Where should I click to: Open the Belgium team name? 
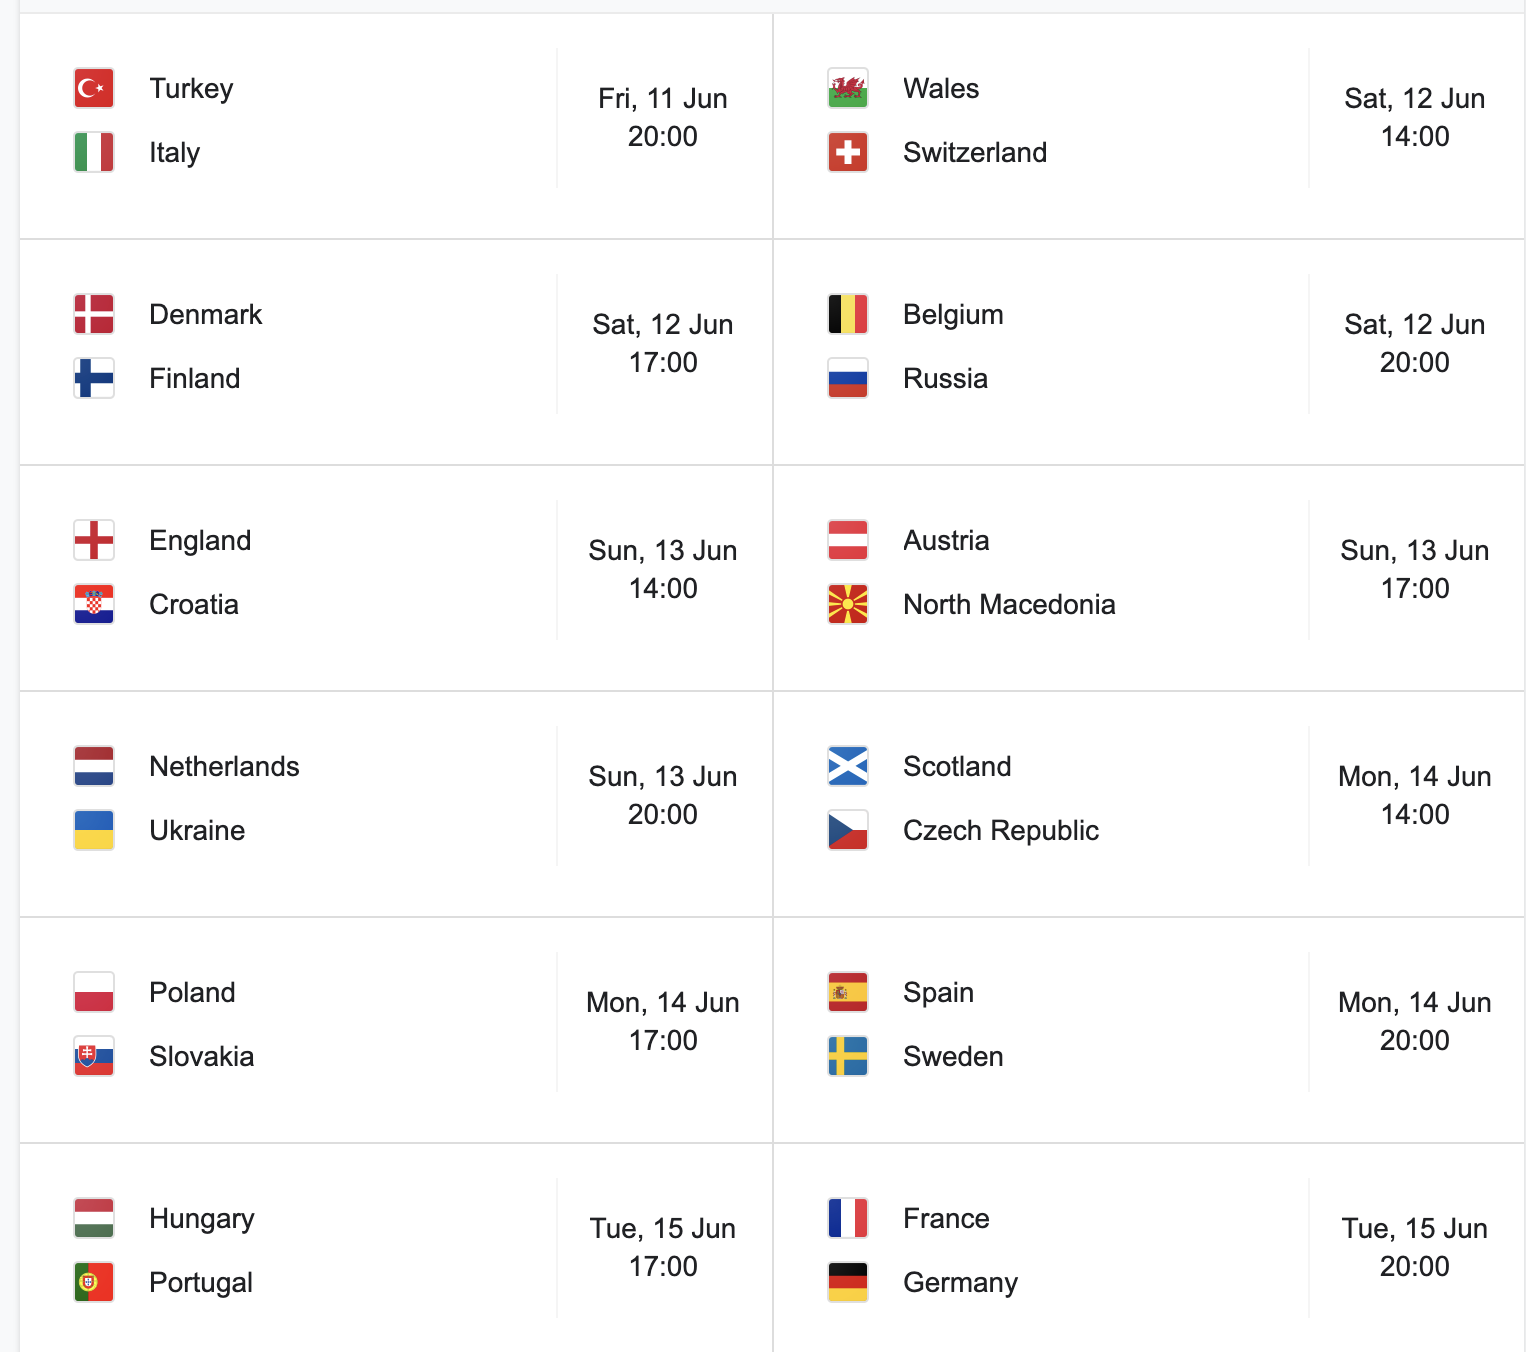[953, 315]
